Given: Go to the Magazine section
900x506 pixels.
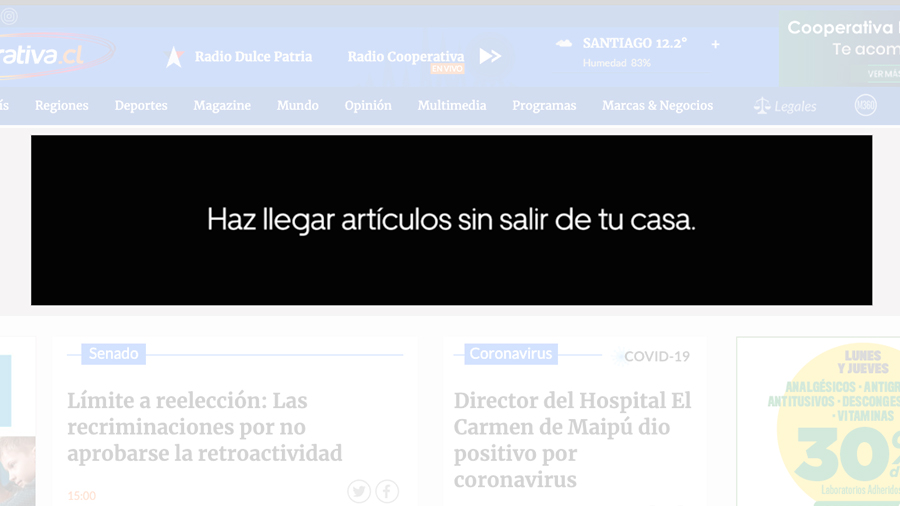Looking at the screenshot, I should [222, 106].
